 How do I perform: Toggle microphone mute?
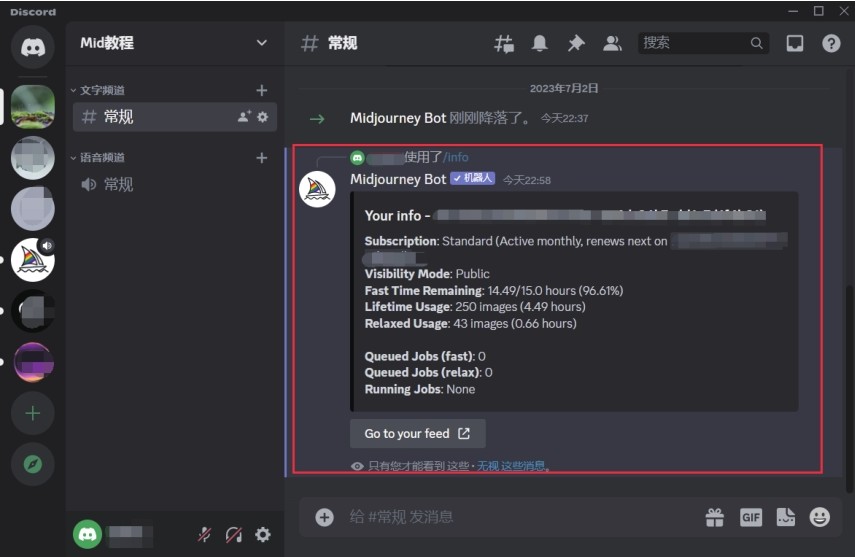pyautogui.click(x=204, y=535)
